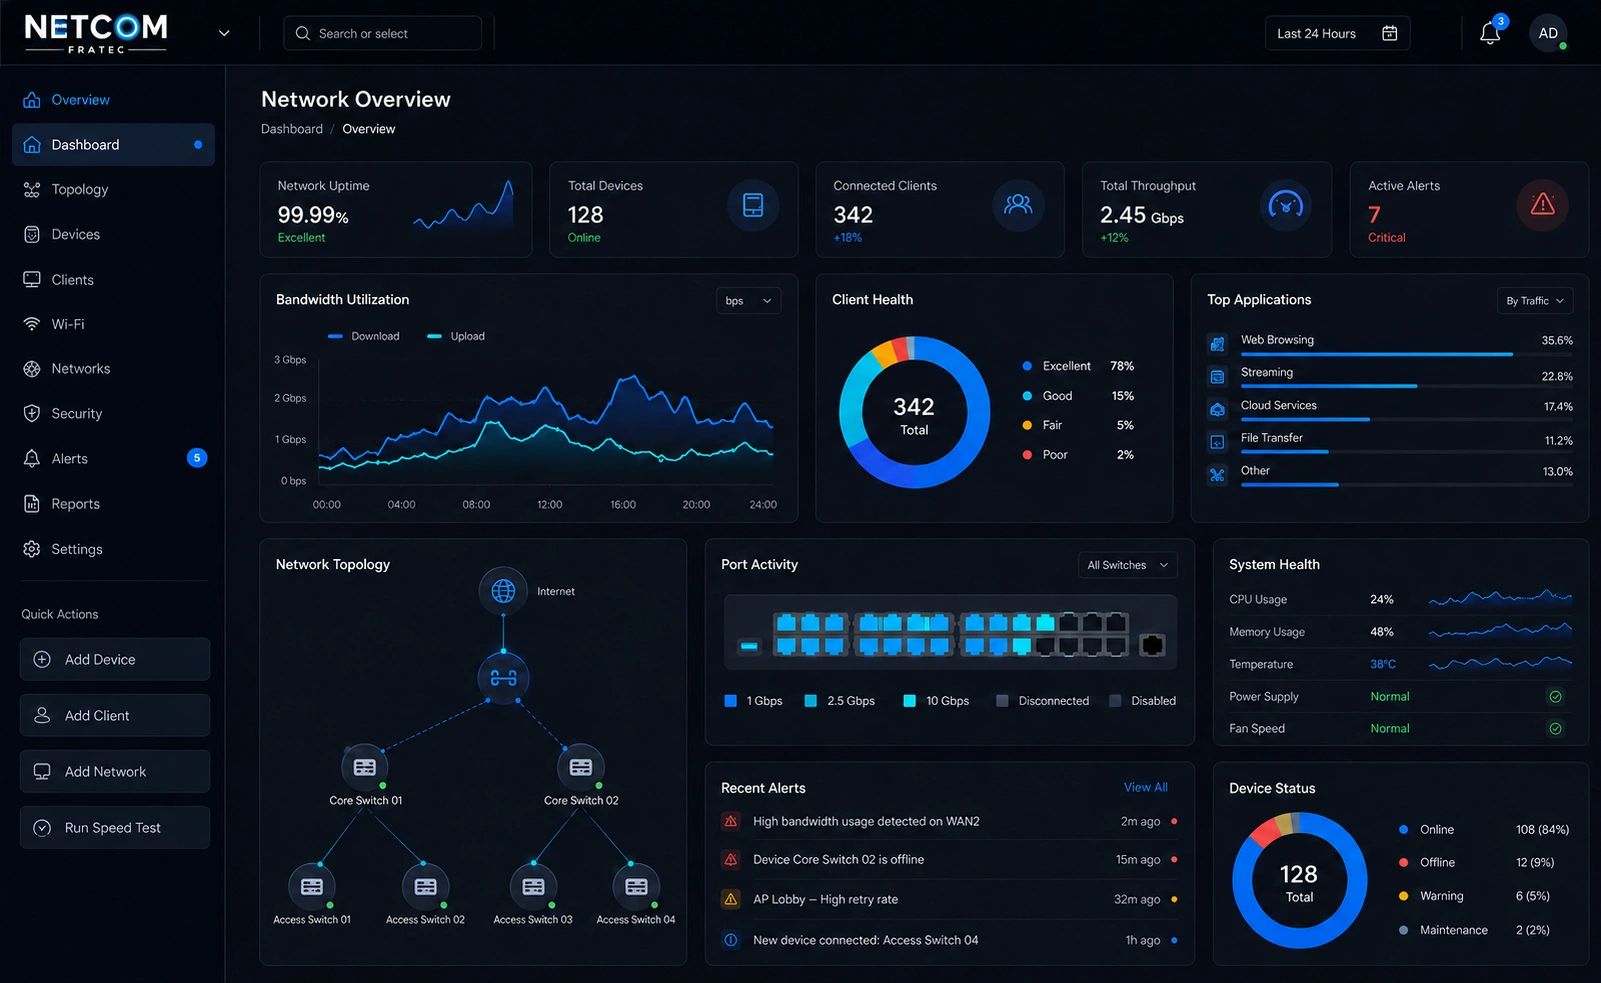Click the Fan Speed status check icon
The width and height of the screenshot is (1601, 983).
click(1555, 728)
